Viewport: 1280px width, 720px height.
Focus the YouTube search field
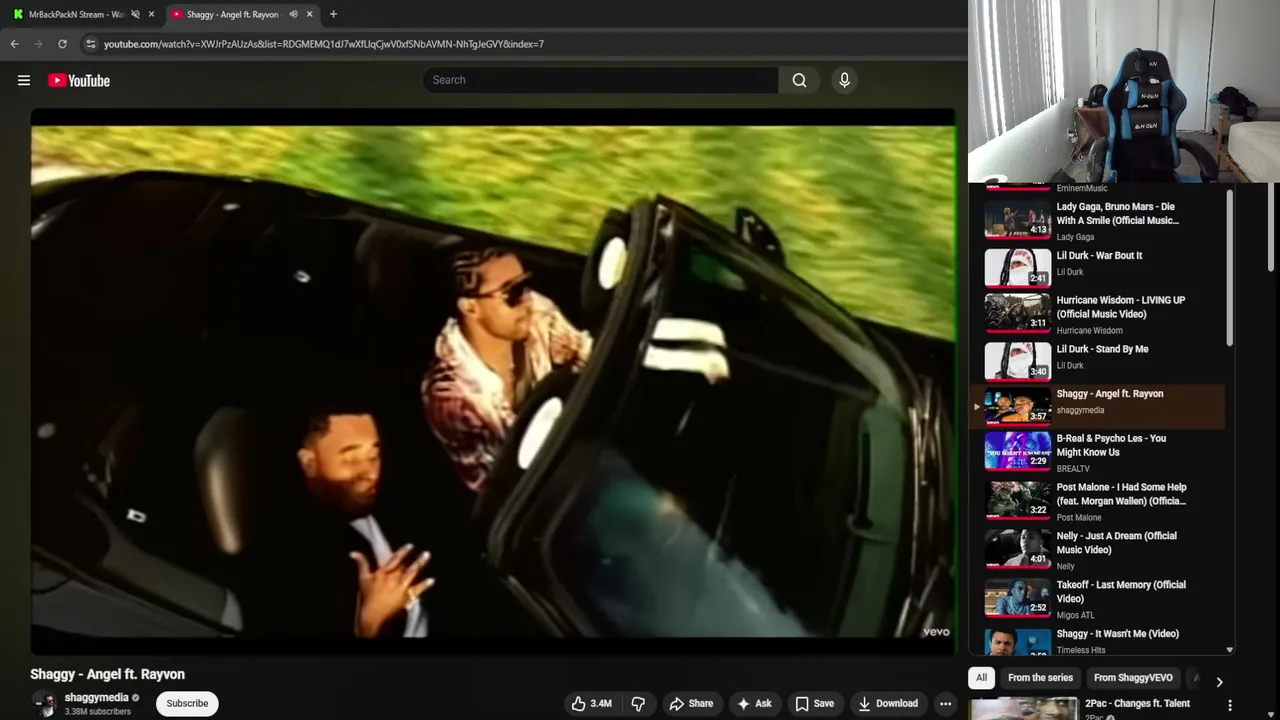tap(600, 80)
